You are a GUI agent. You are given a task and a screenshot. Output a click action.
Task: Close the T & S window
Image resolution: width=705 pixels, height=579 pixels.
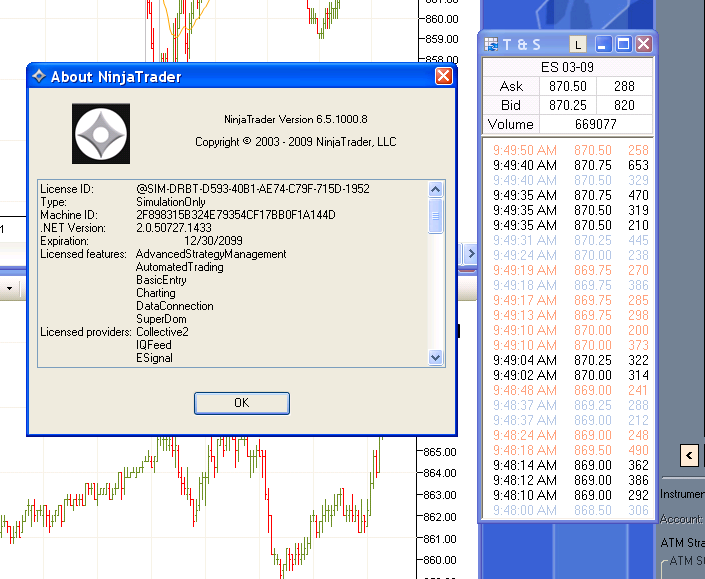(x=644, y=44)
